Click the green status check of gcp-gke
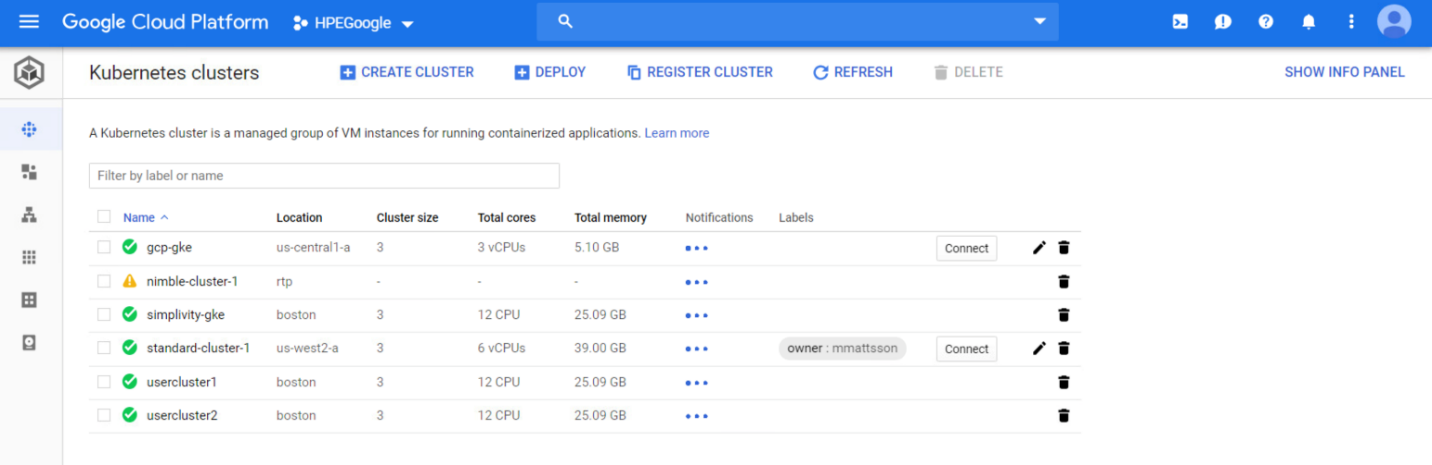Viewport: 1432px width, 465px height. pyautogui.click(x=129, y=247)
